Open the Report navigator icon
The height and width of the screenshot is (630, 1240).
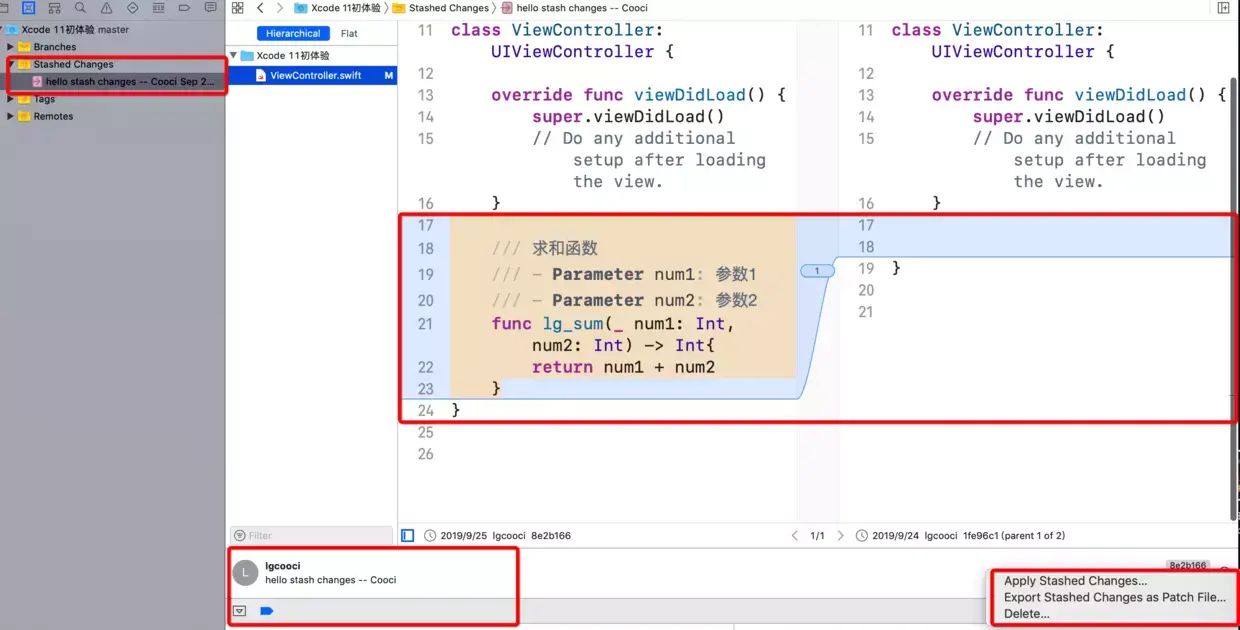209,8
